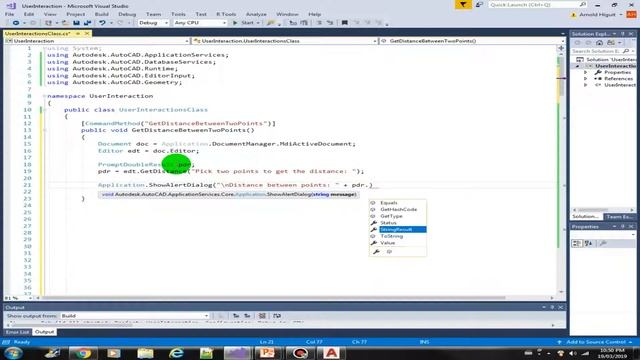Click Toggle Word Wrap icon in Output
Screen dimensions: 640x360
pyautogui.click(x=277, y=316)
